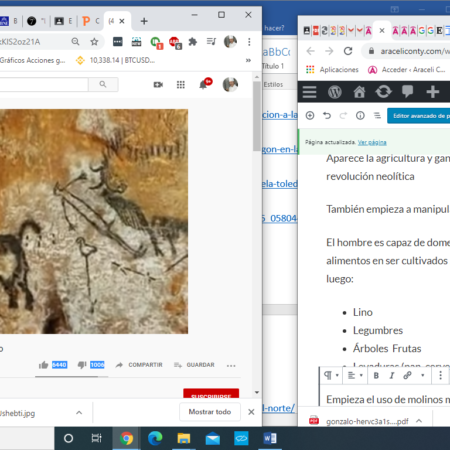Open text alignment dropdown

pos(355,376)
